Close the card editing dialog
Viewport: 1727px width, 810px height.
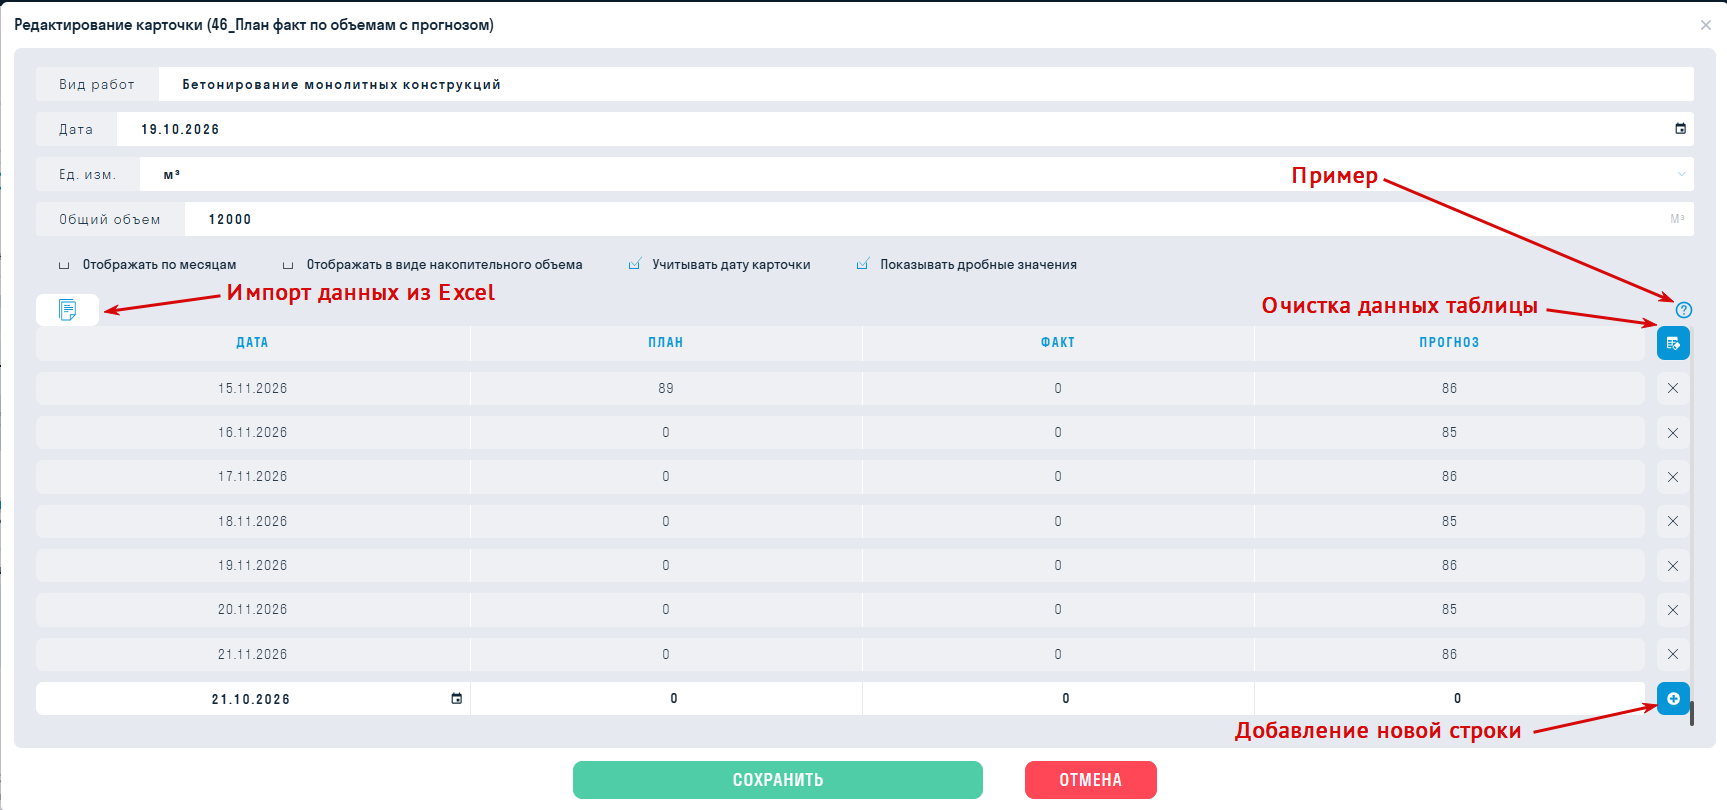[x=1706, y=25]
